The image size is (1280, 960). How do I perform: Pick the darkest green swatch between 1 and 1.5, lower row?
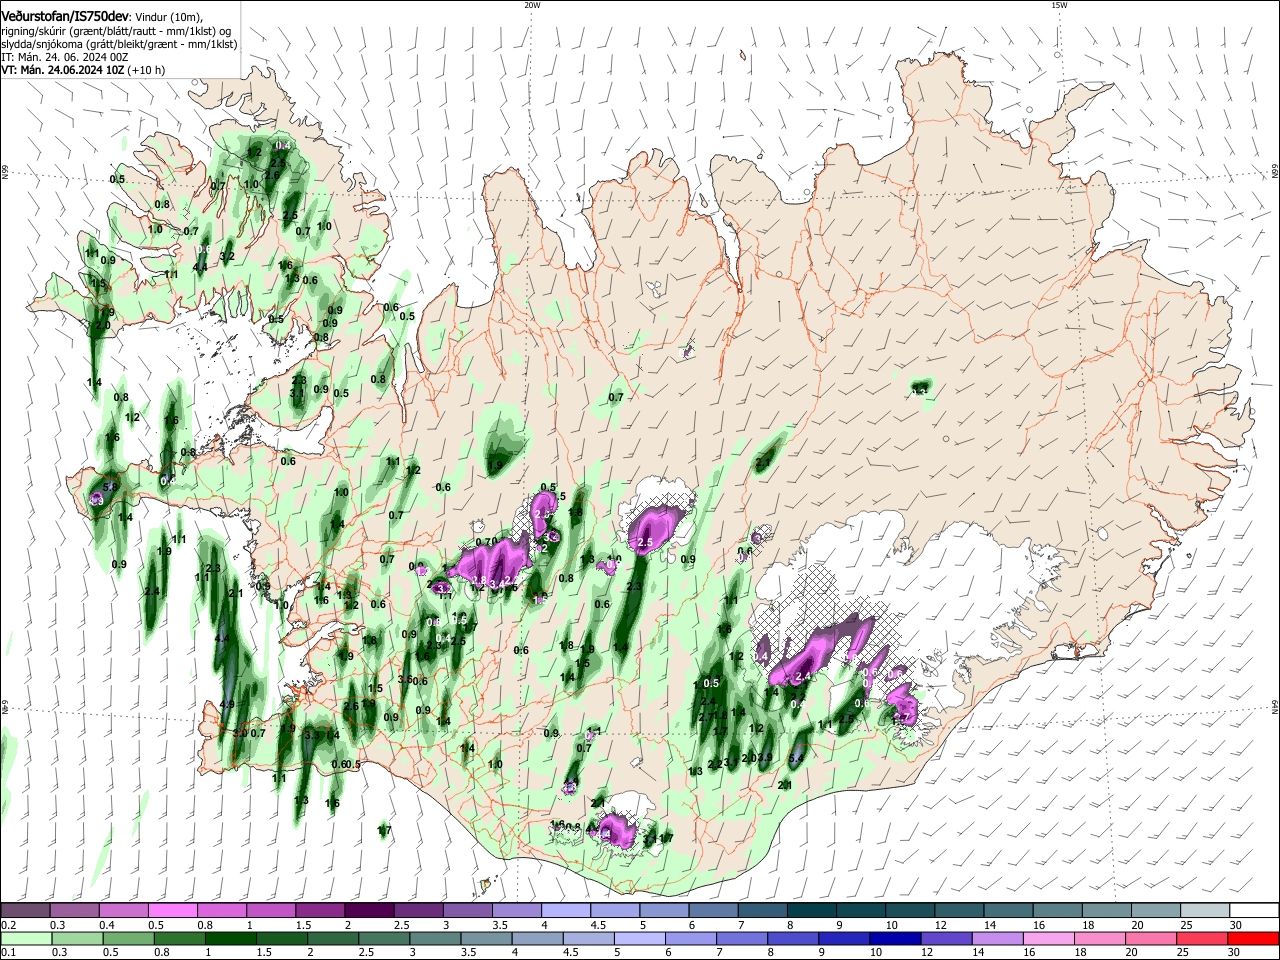230,939
